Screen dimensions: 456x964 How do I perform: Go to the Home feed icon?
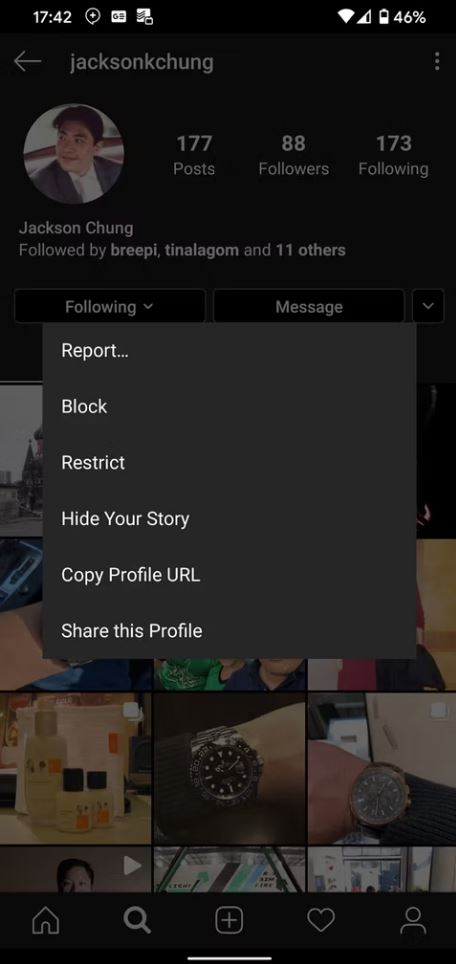click(45, 920)
